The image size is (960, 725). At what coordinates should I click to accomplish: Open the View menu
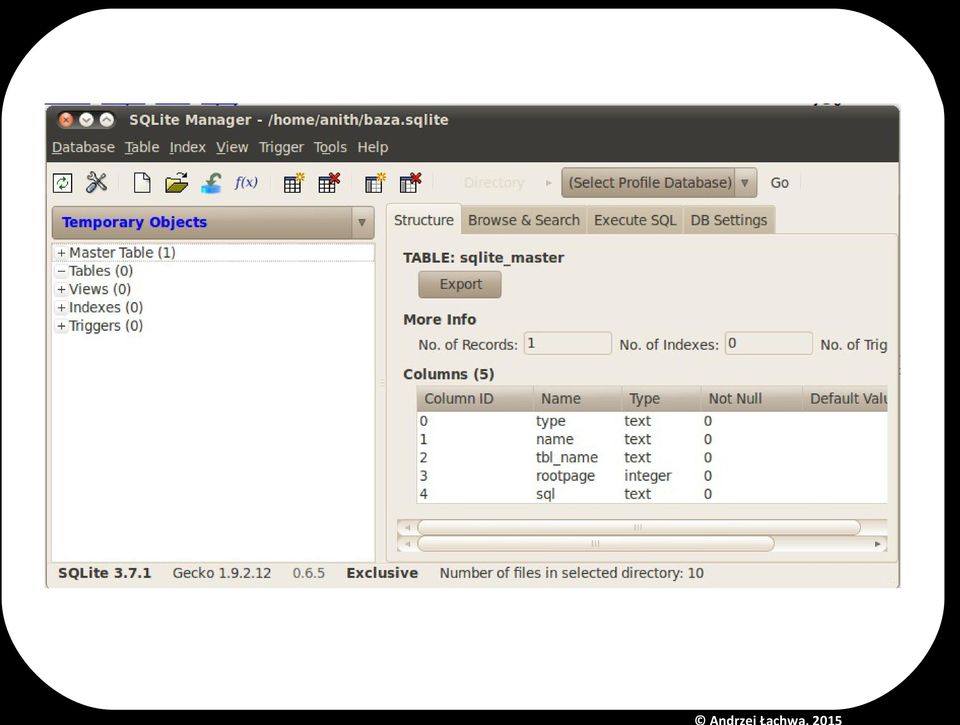coord(232,147)
